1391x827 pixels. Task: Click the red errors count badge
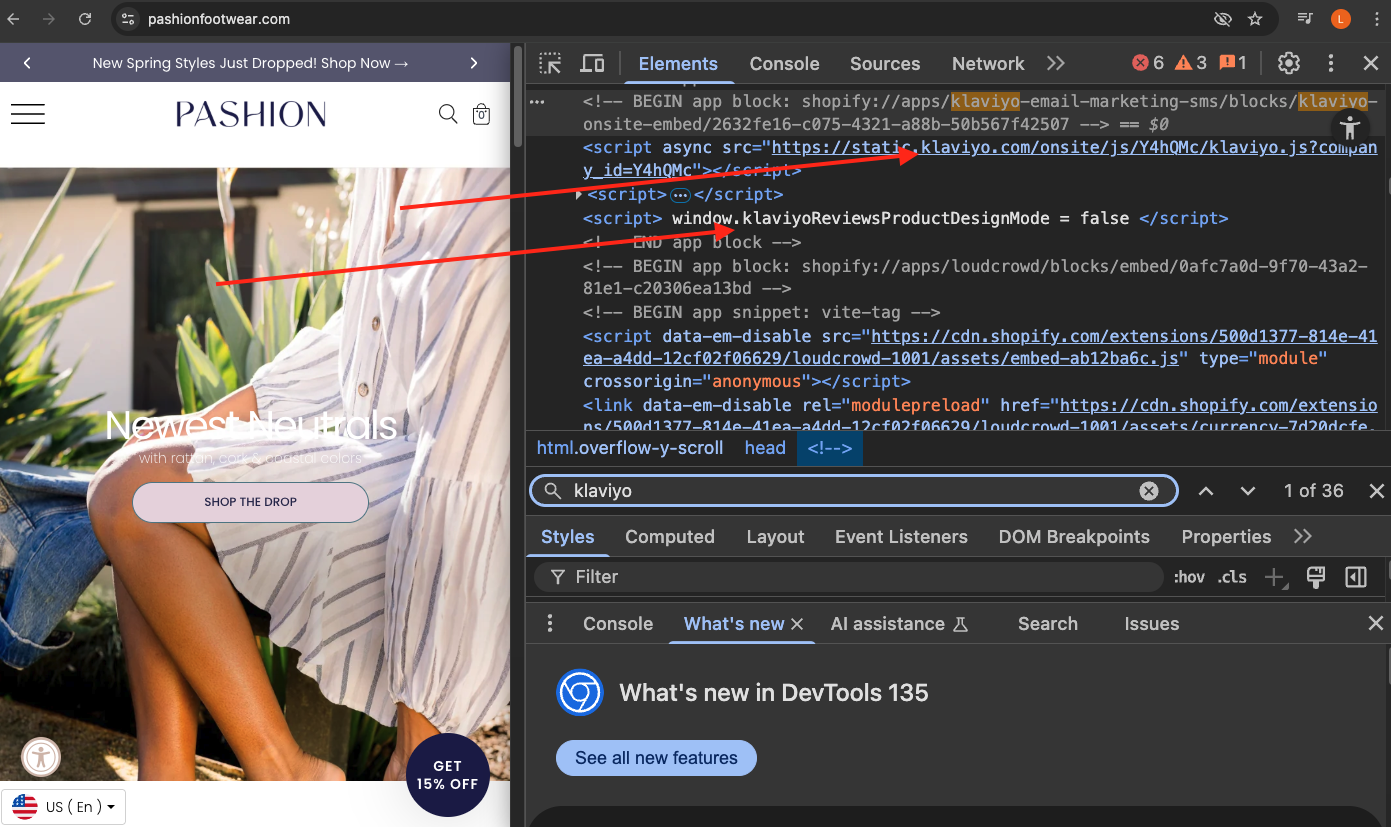[x=1148, y=63]
